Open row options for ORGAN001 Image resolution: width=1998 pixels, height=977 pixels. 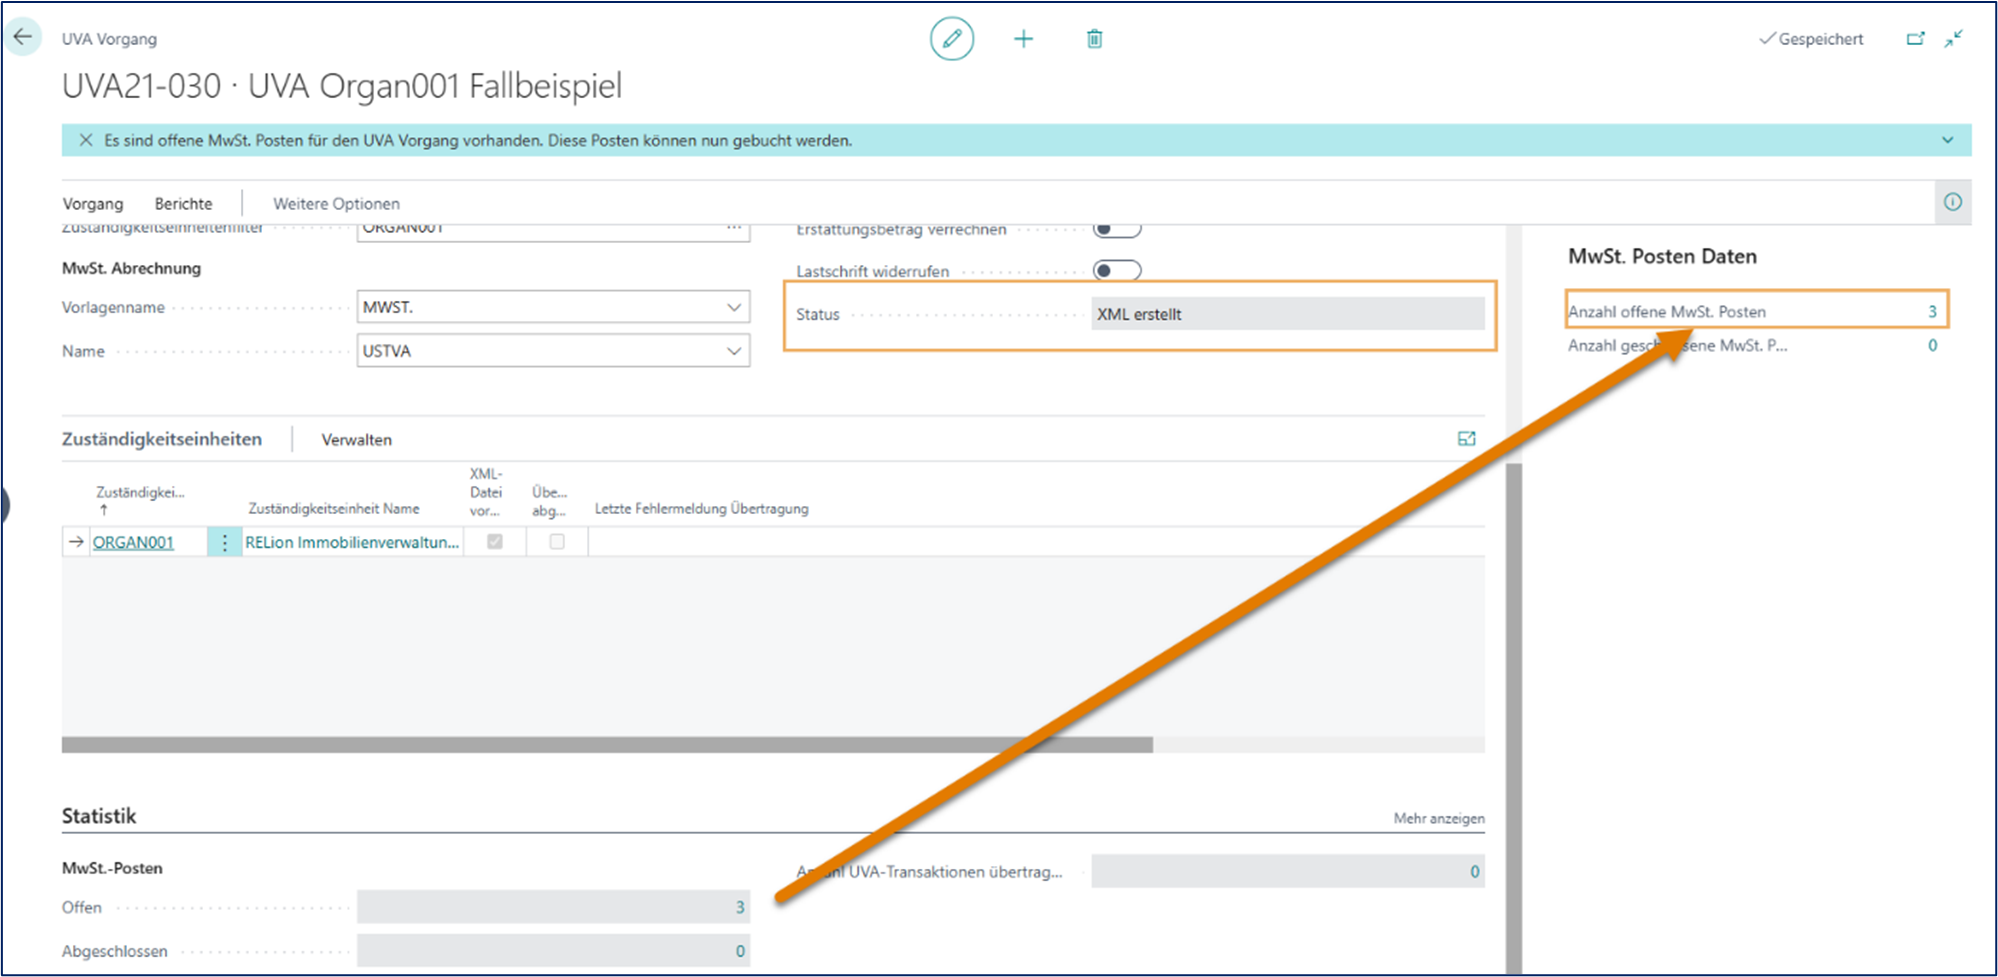coord(225,542)
